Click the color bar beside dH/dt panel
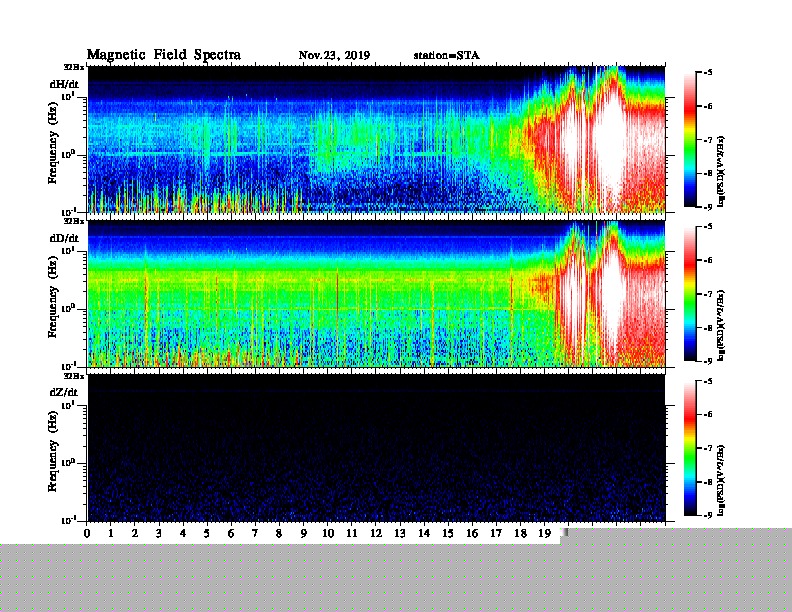Image resolution: width=792 pixels, height=612 pixels. click(x=690, y=140)
